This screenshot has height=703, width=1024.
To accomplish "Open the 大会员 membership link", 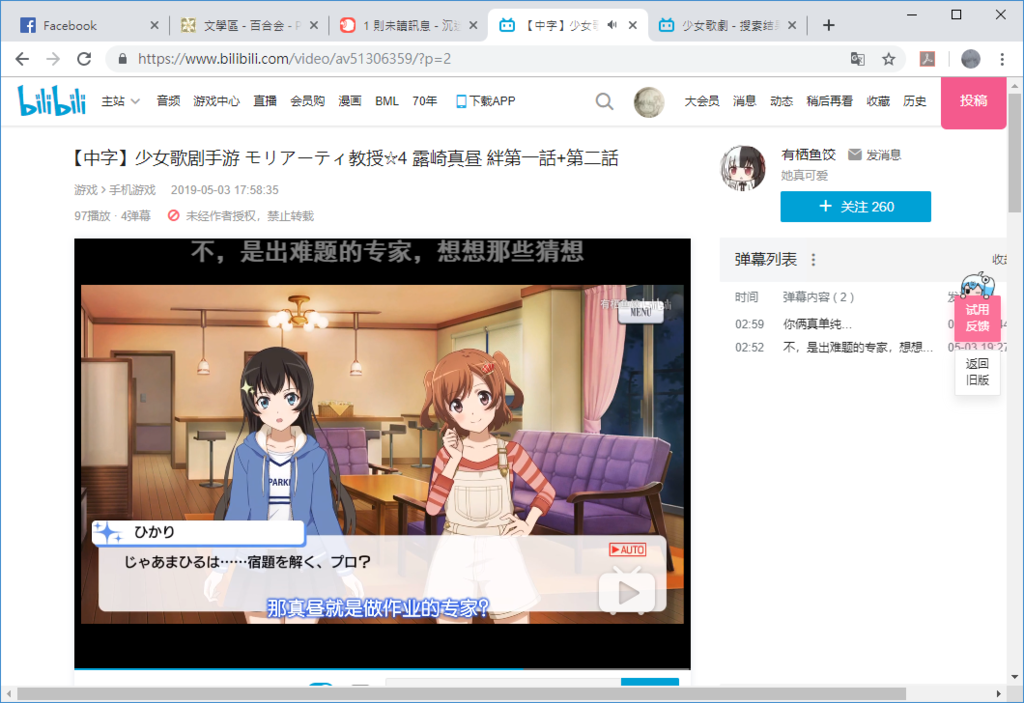I will point(701,101).
